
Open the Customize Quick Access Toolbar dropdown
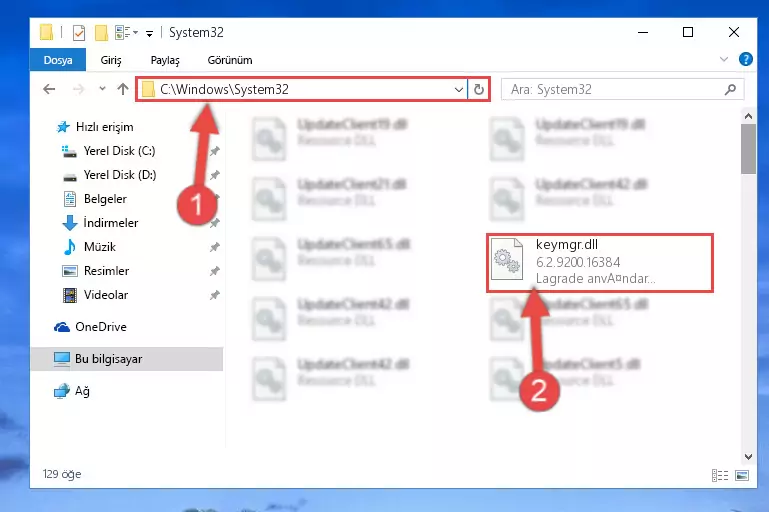(x=149, y=33)
